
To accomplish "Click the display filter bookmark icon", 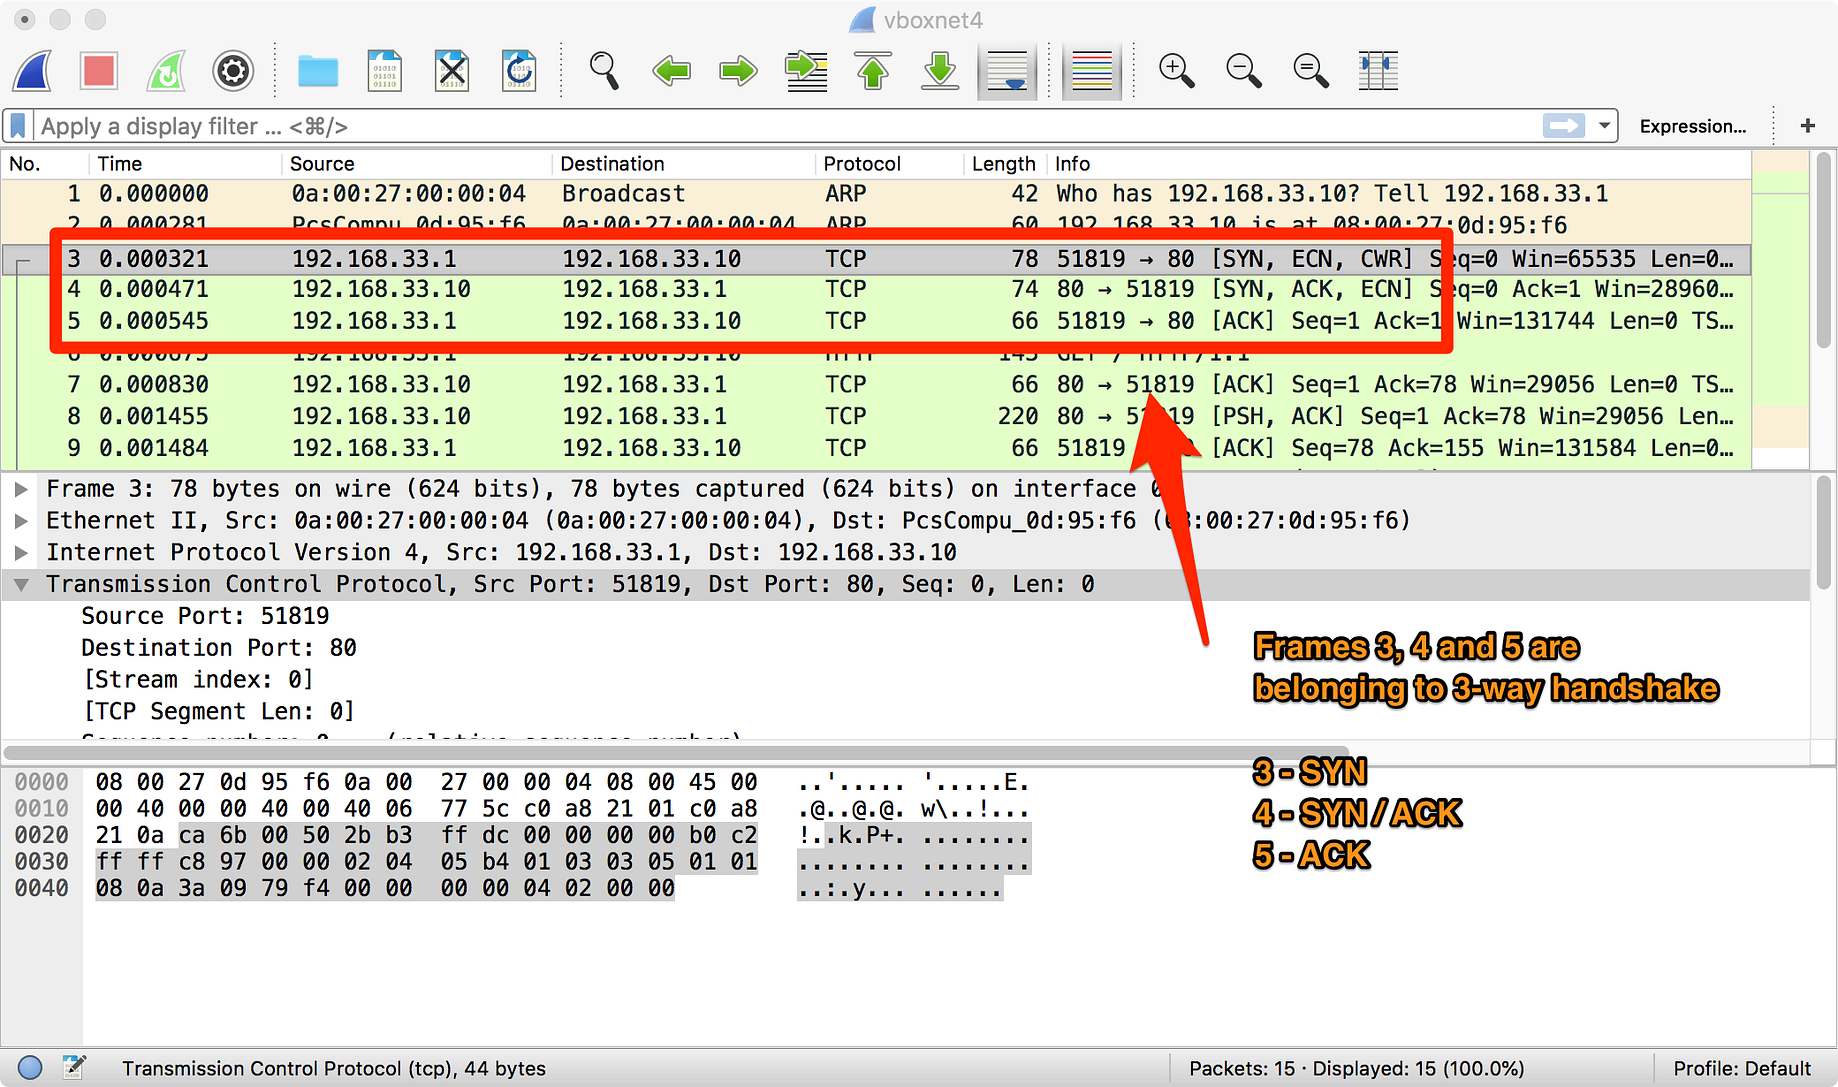I will tap(18, 126).
